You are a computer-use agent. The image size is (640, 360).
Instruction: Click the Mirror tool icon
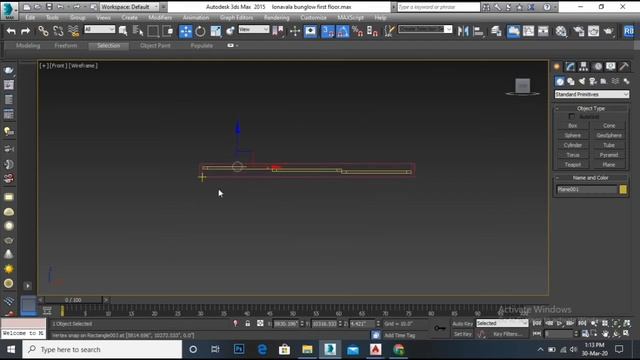pos(463,31)
